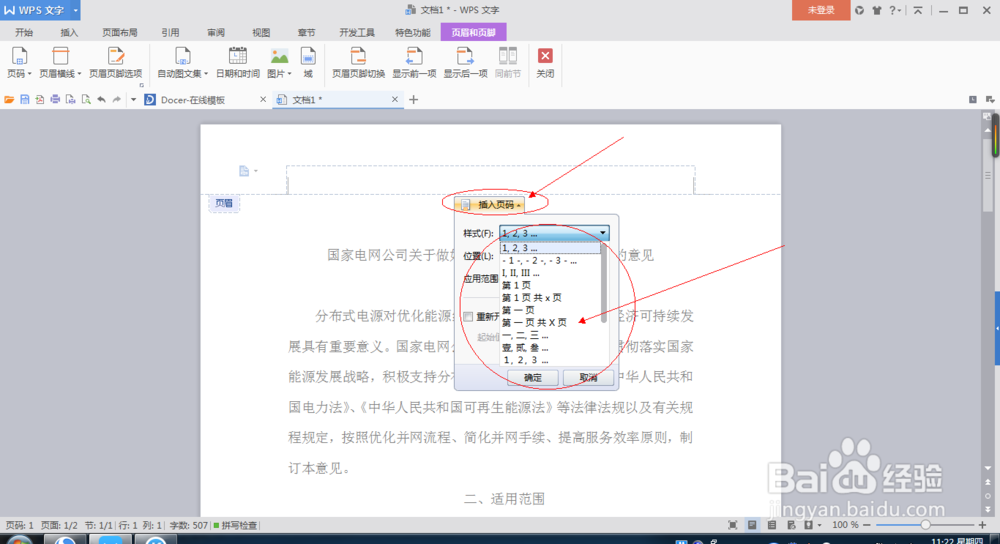Click the export PDF quick-access icon
This screenshot has width=1000, height=544.
(x=40, y=99)
